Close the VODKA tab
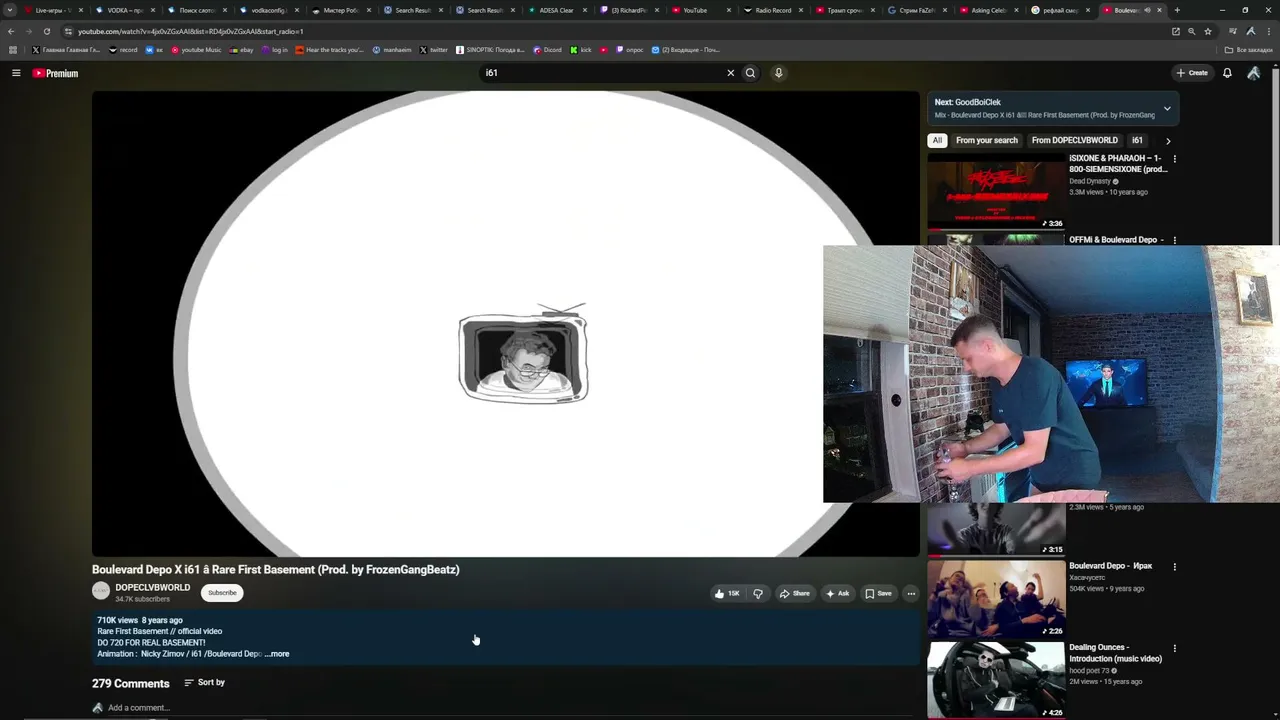1280x720 pixels. [x=153, y=10]
